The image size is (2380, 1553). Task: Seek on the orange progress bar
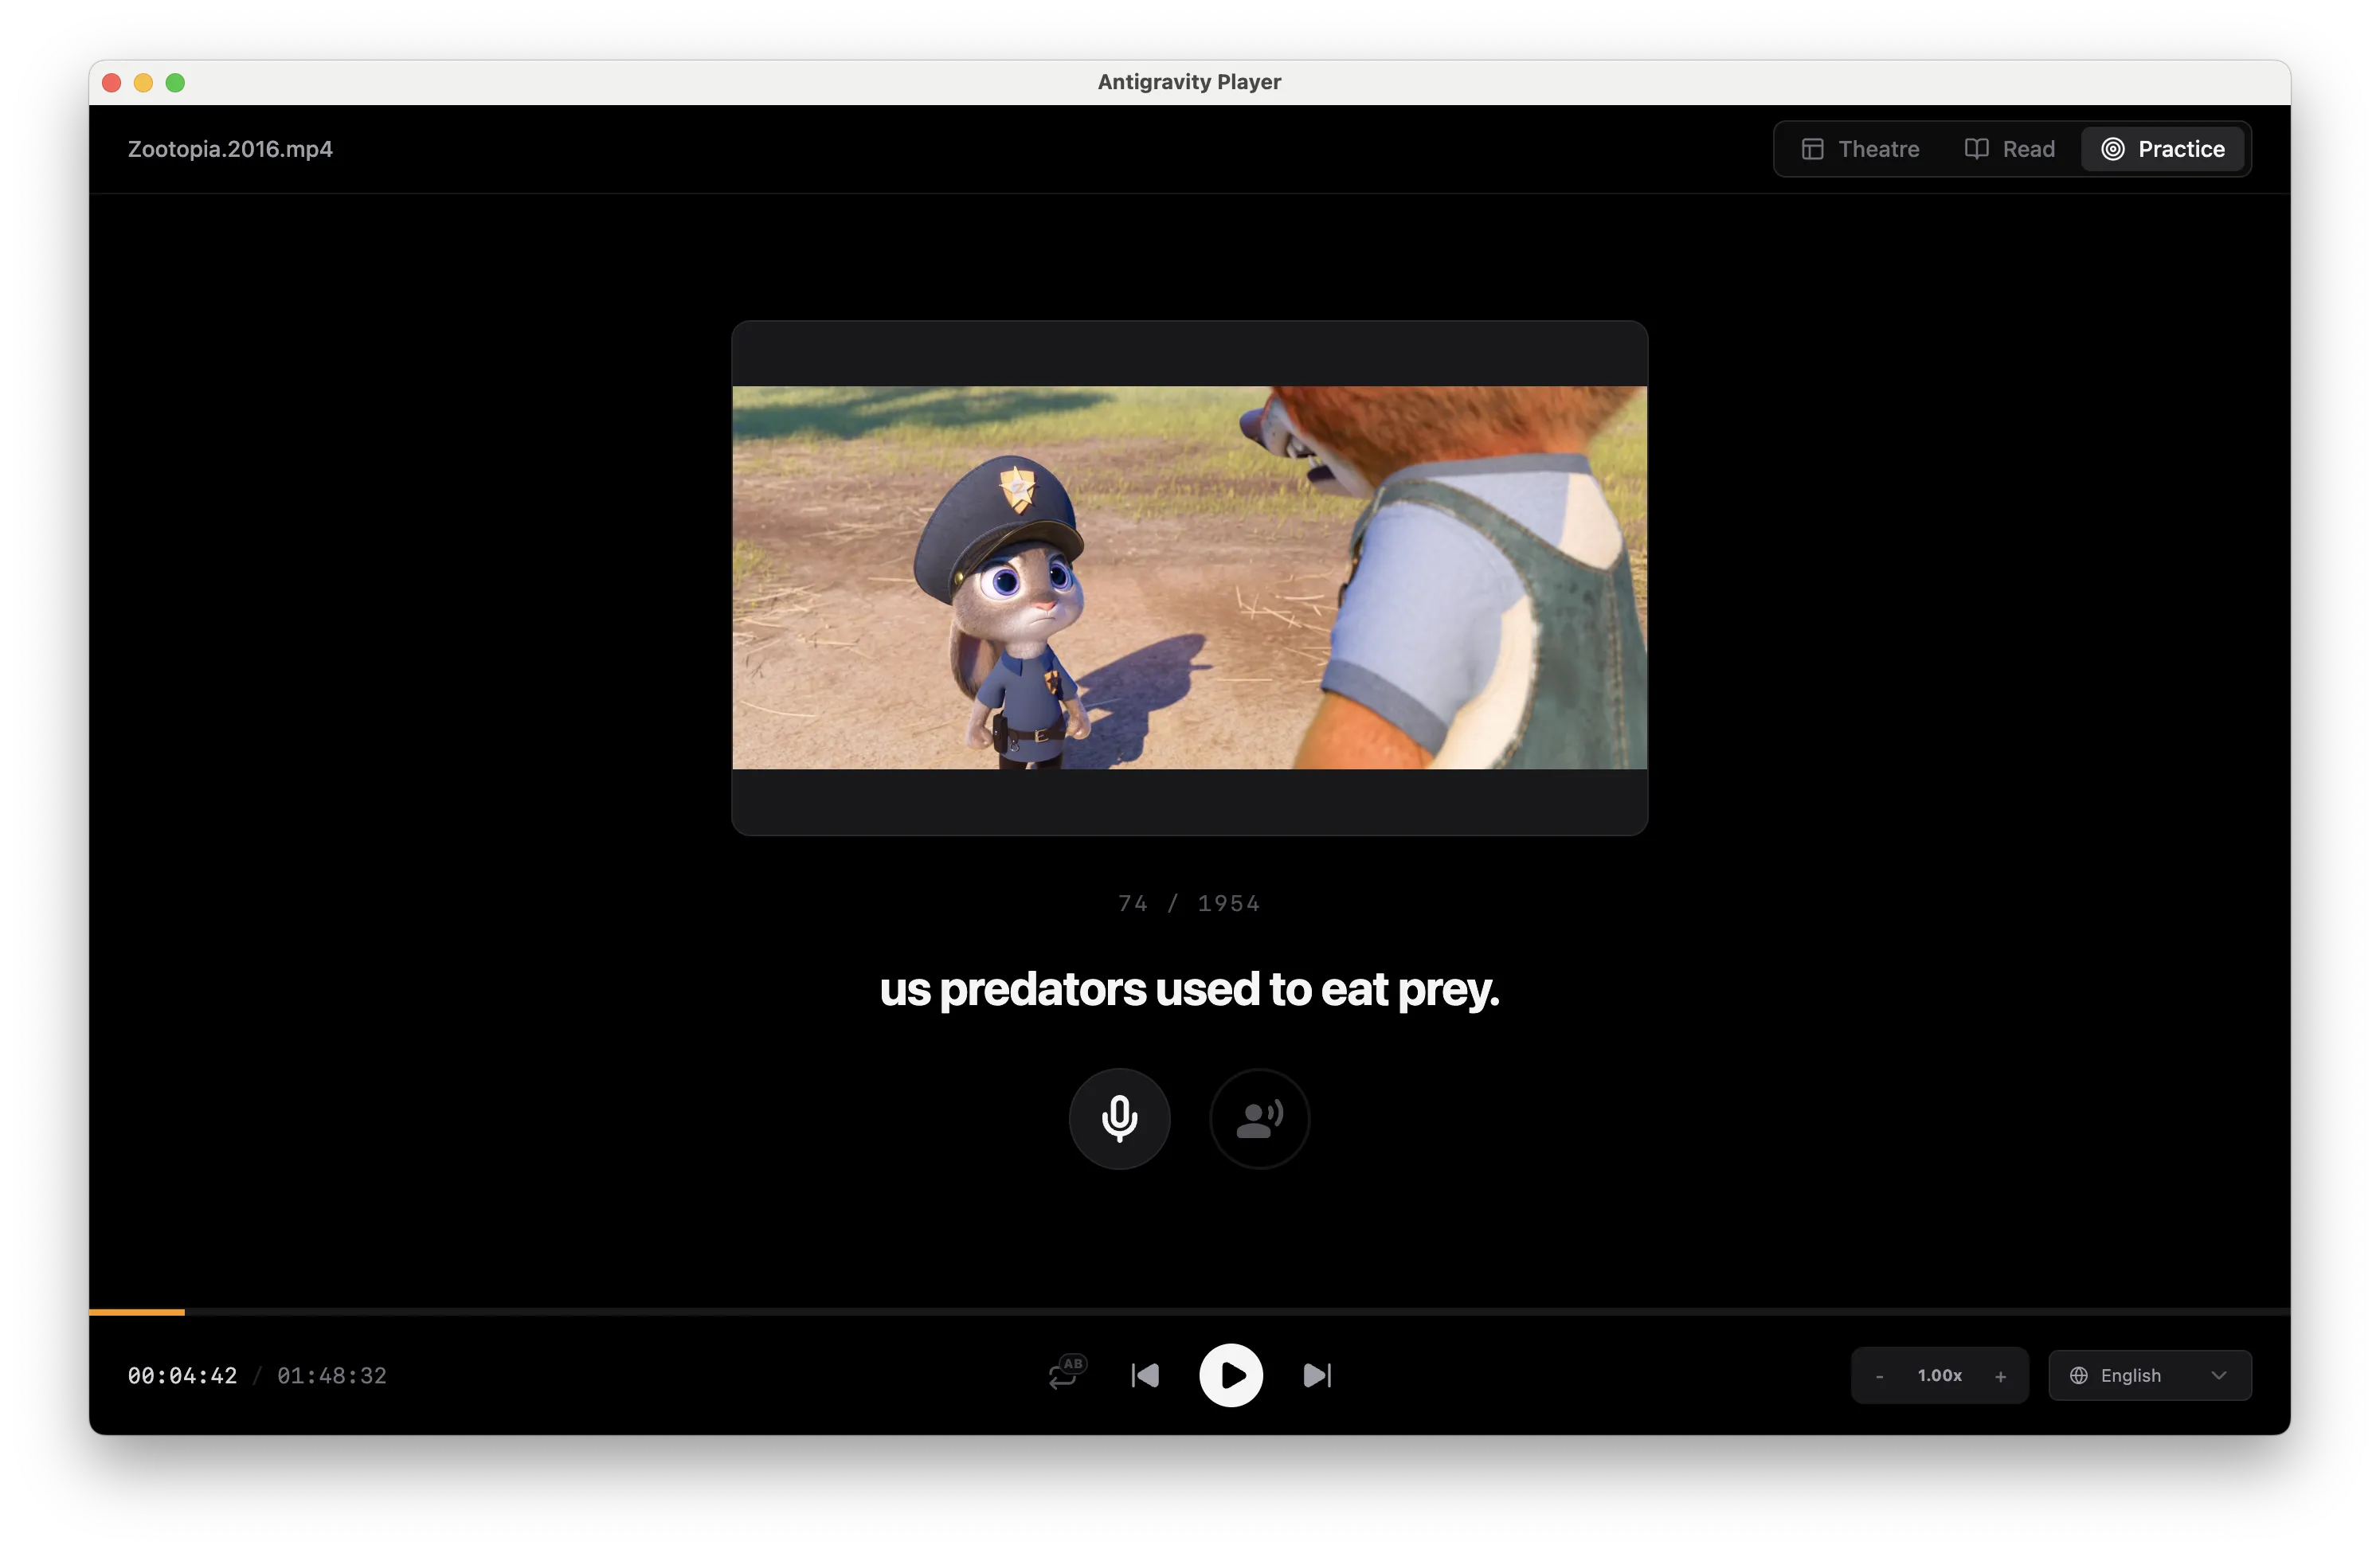coord(137,1311)
